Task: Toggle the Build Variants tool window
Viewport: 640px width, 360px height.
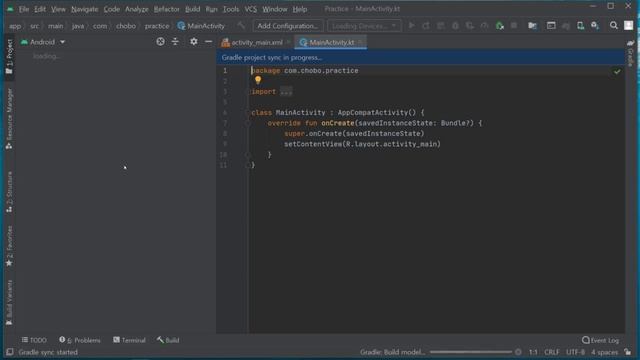Action: coord(9,302)
